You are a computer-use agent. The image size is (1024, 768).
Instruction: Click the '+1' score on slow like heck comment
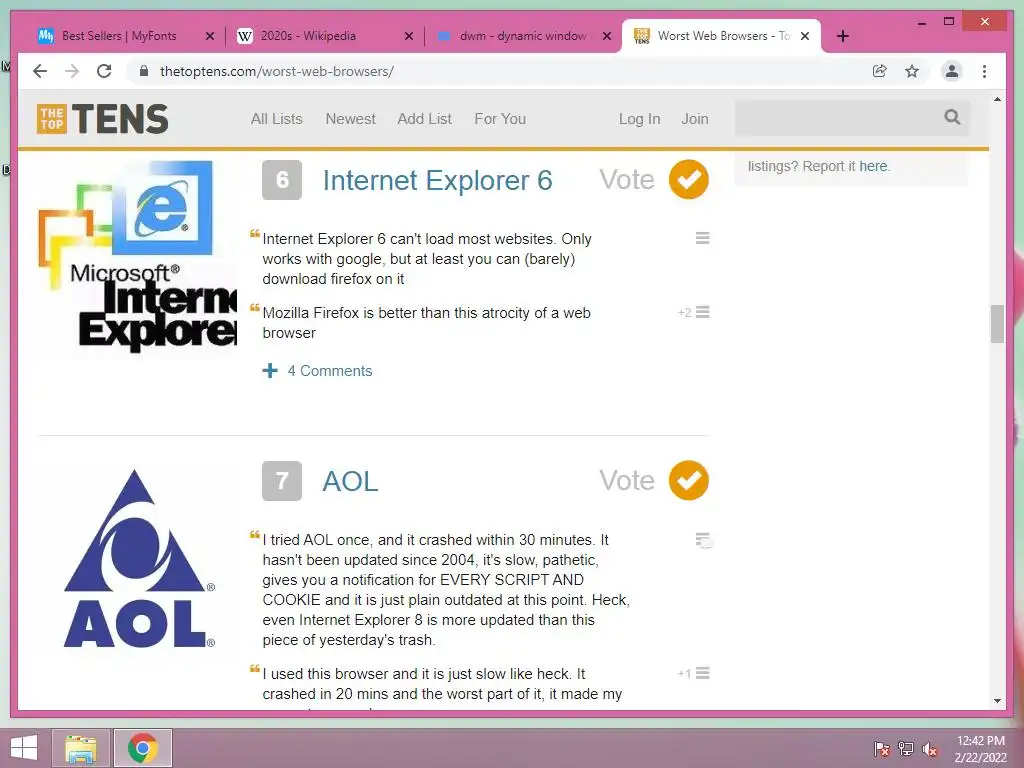coord(684,674)
